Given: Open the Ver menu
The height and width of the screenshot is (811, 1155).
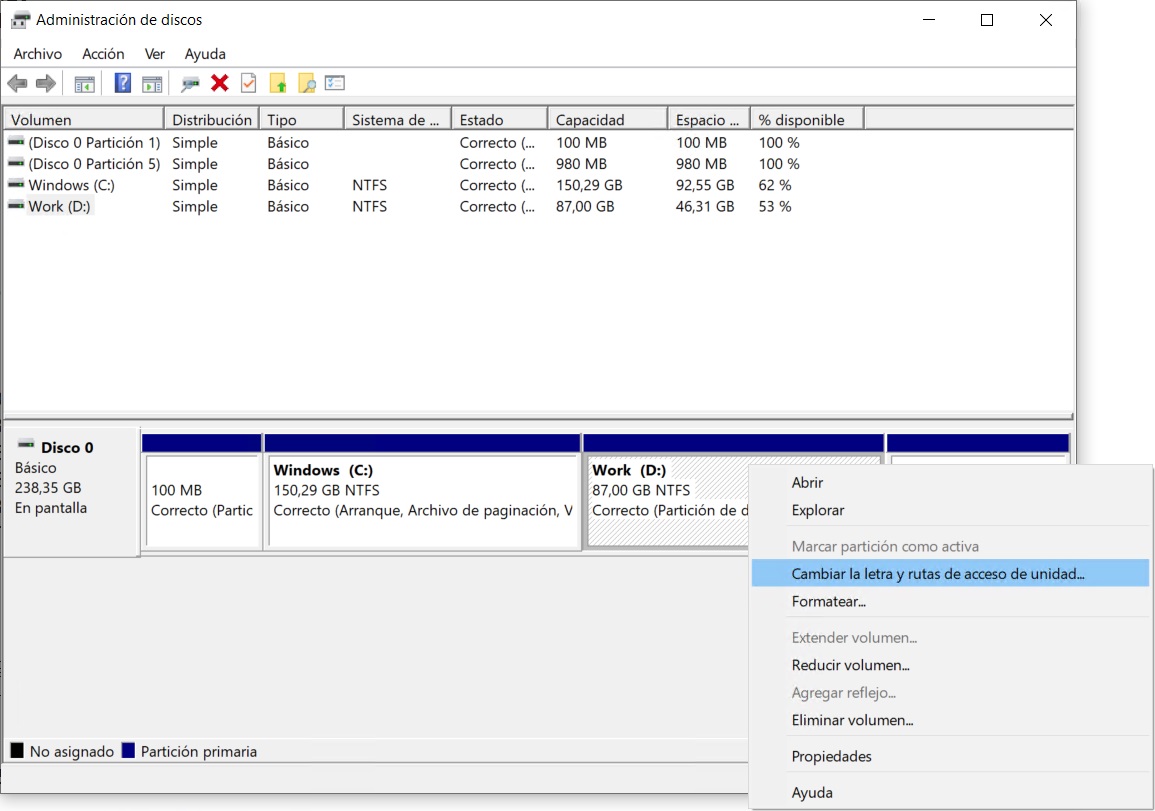Looking at the screenshot, I should point(155,54).
